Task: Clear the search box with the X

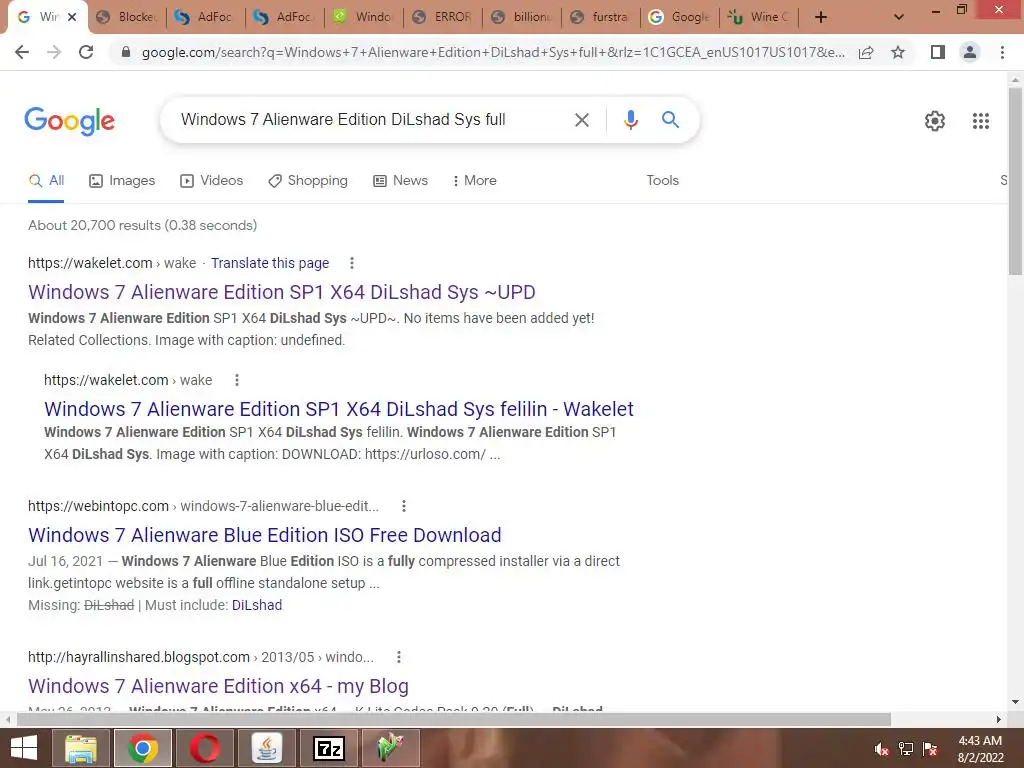Action: (x=581, y=120)
